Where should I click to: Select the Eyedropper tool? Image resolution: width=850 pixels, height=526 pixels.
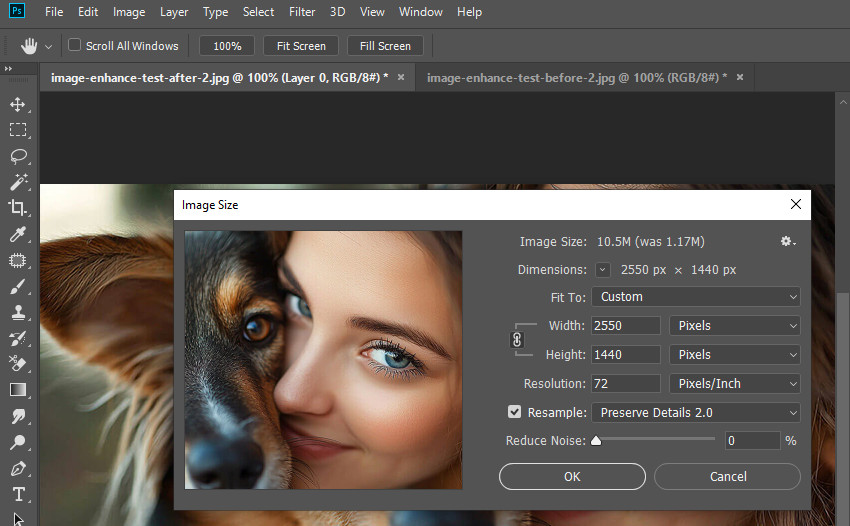click(18, 234)
